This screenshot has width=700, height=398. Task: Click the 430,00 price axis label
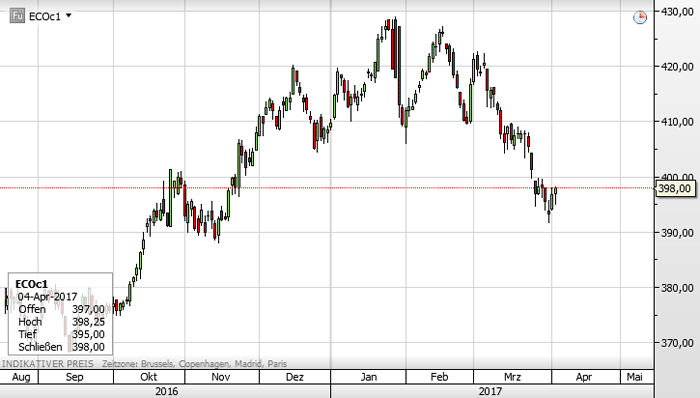(x=677, y=12)
